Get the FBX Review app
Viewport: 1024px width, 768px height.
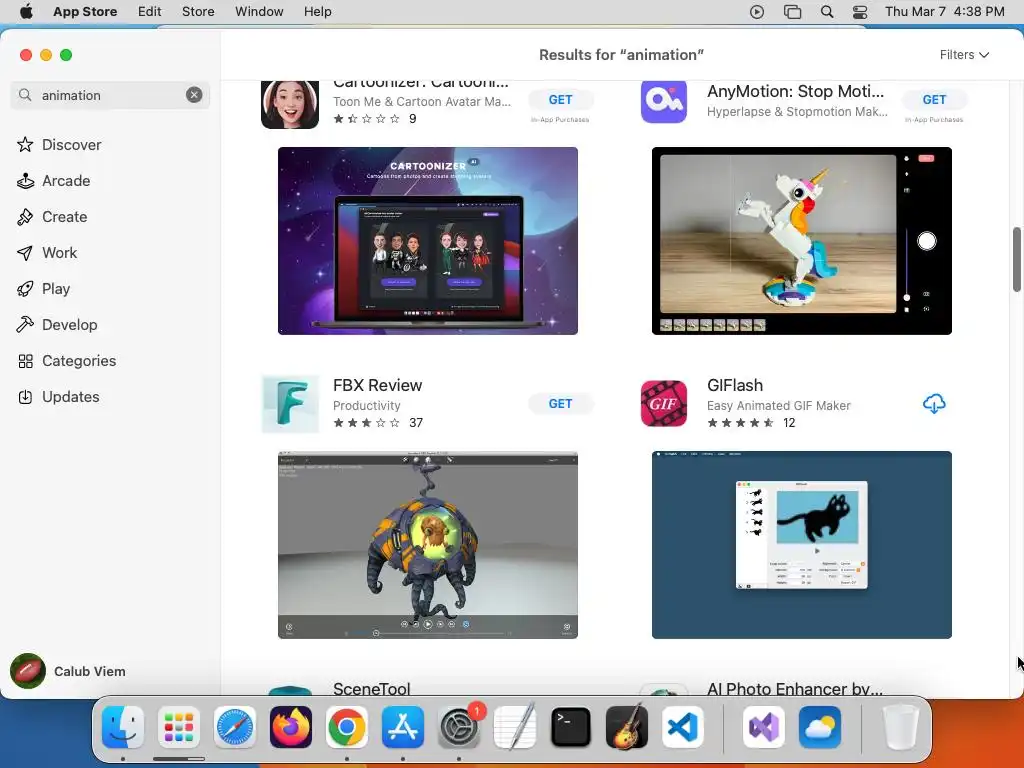click(x=560, y=404)
